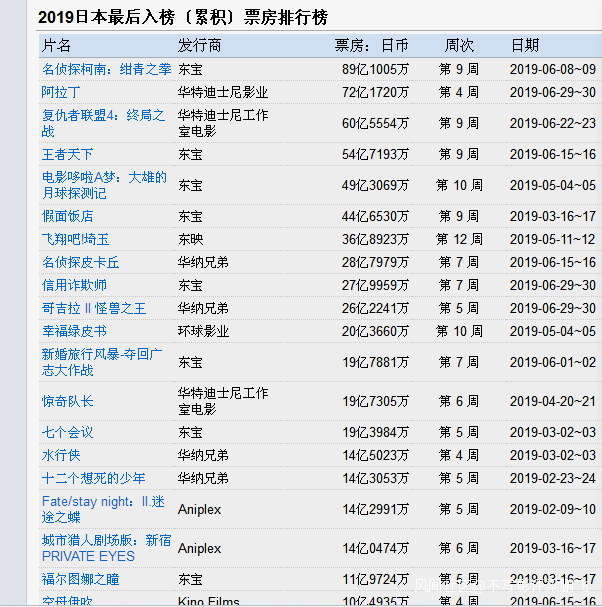Click the page title 2019日本最后入榜（累积）票房排行榜
This screenshot has width=602, height=607.
click(183, 17)
